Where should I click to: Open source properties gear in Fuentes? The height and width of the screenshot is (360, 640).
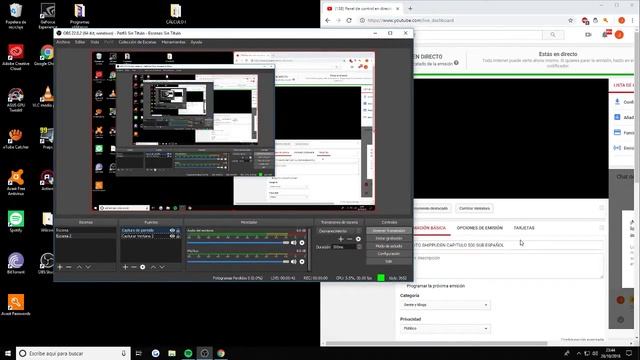click(x=142, y=267)
